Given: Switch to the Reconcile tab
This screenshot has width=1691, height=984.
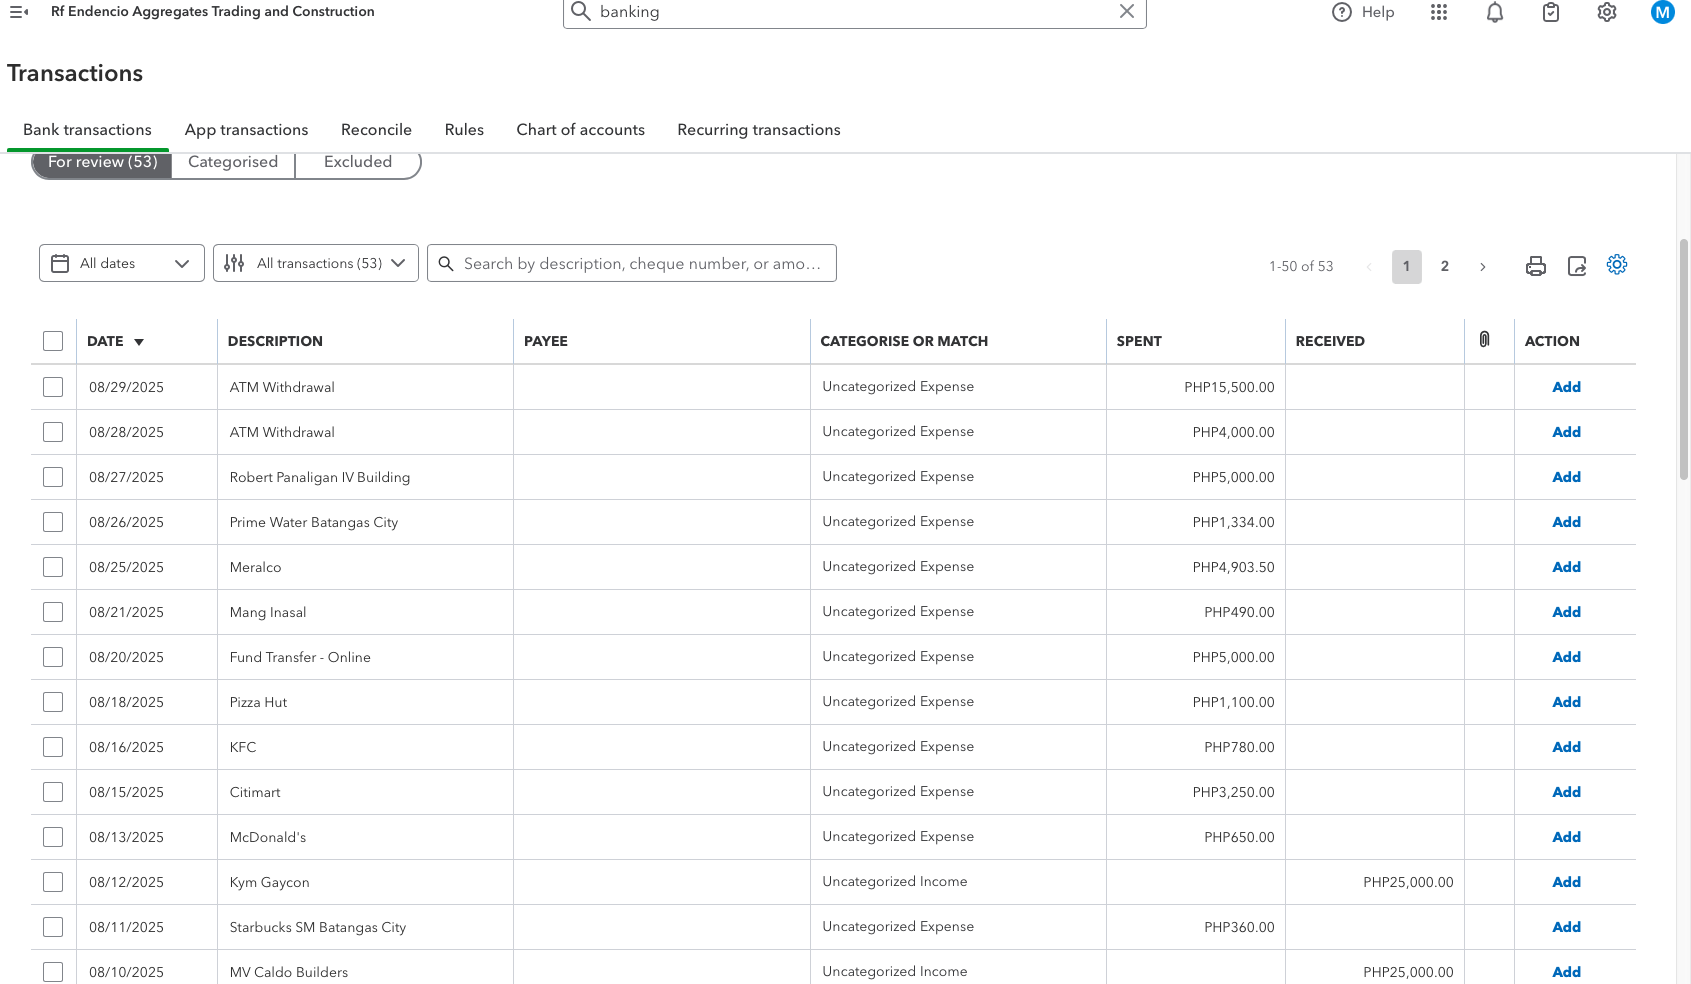Looking at the screenshot, I should pos(376,130).
